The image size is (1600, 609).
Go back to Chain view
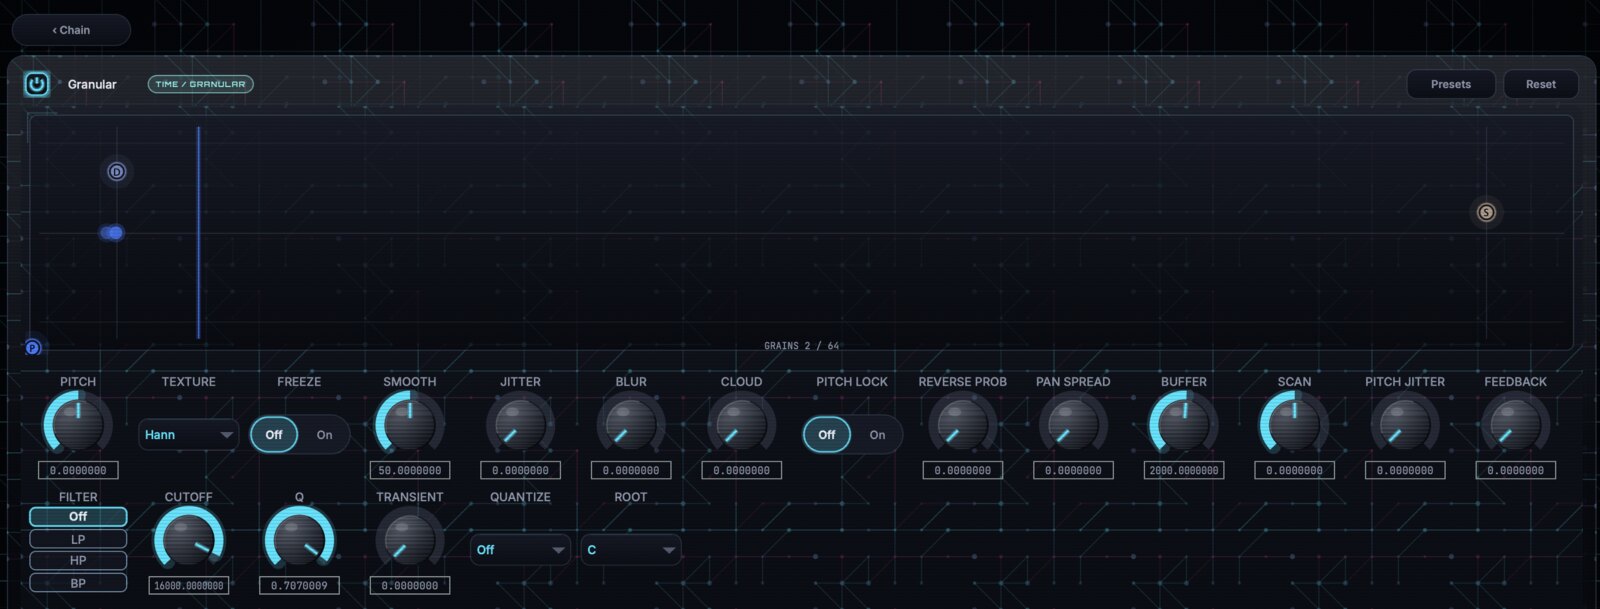pyautogui.click(x=71, y=30)
